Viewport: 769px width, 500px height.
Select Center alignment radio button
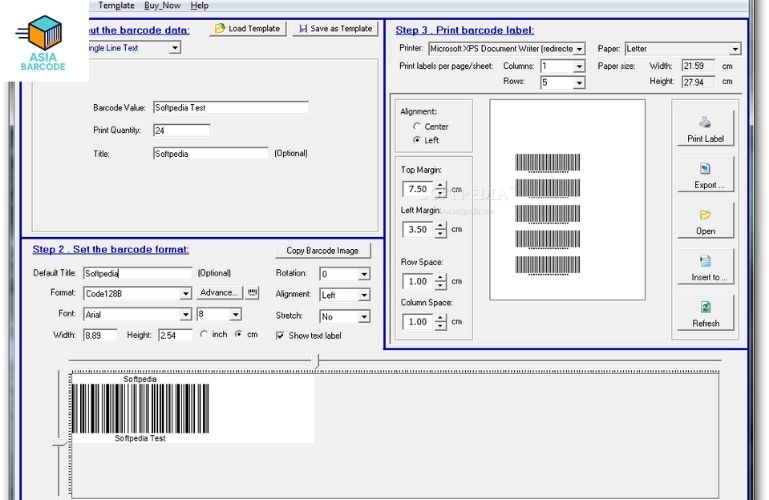coord(417,126)
